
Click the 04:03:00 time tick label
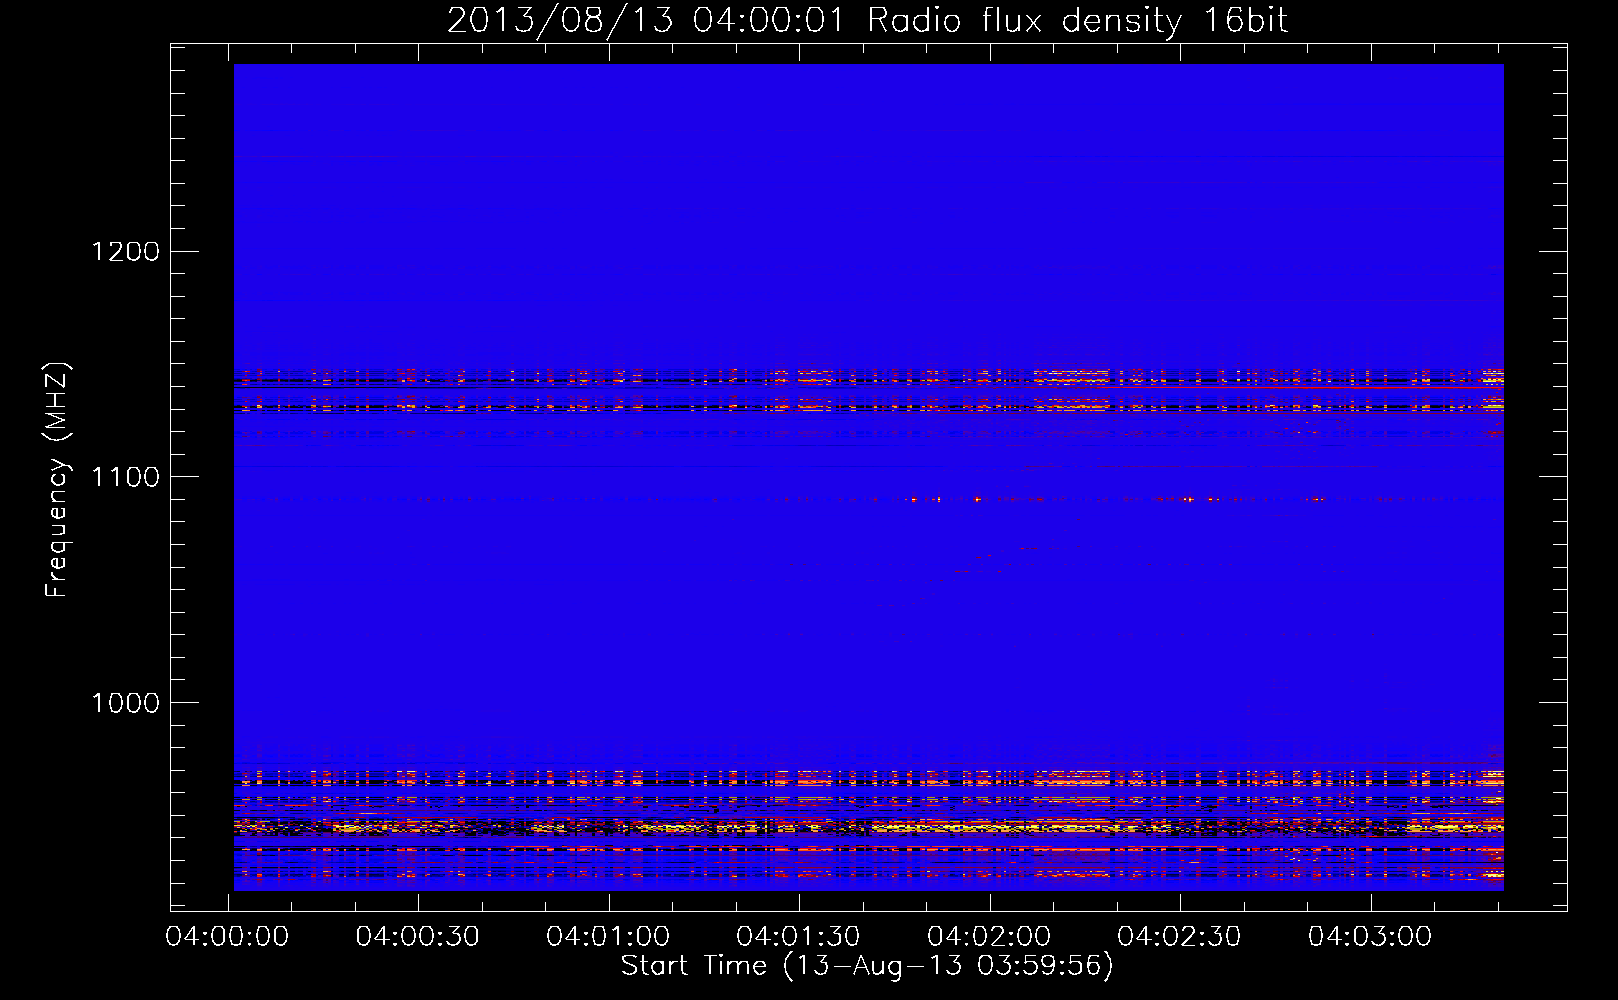[x=1370, y=937]
